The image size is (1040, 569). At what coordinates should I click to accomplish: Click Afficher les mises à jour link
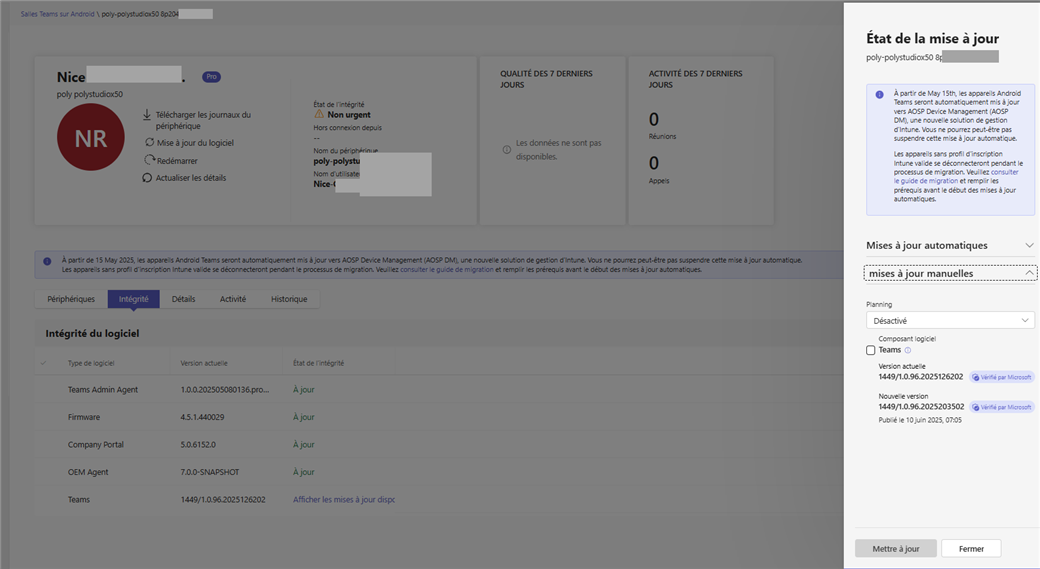tap(344, 499)
